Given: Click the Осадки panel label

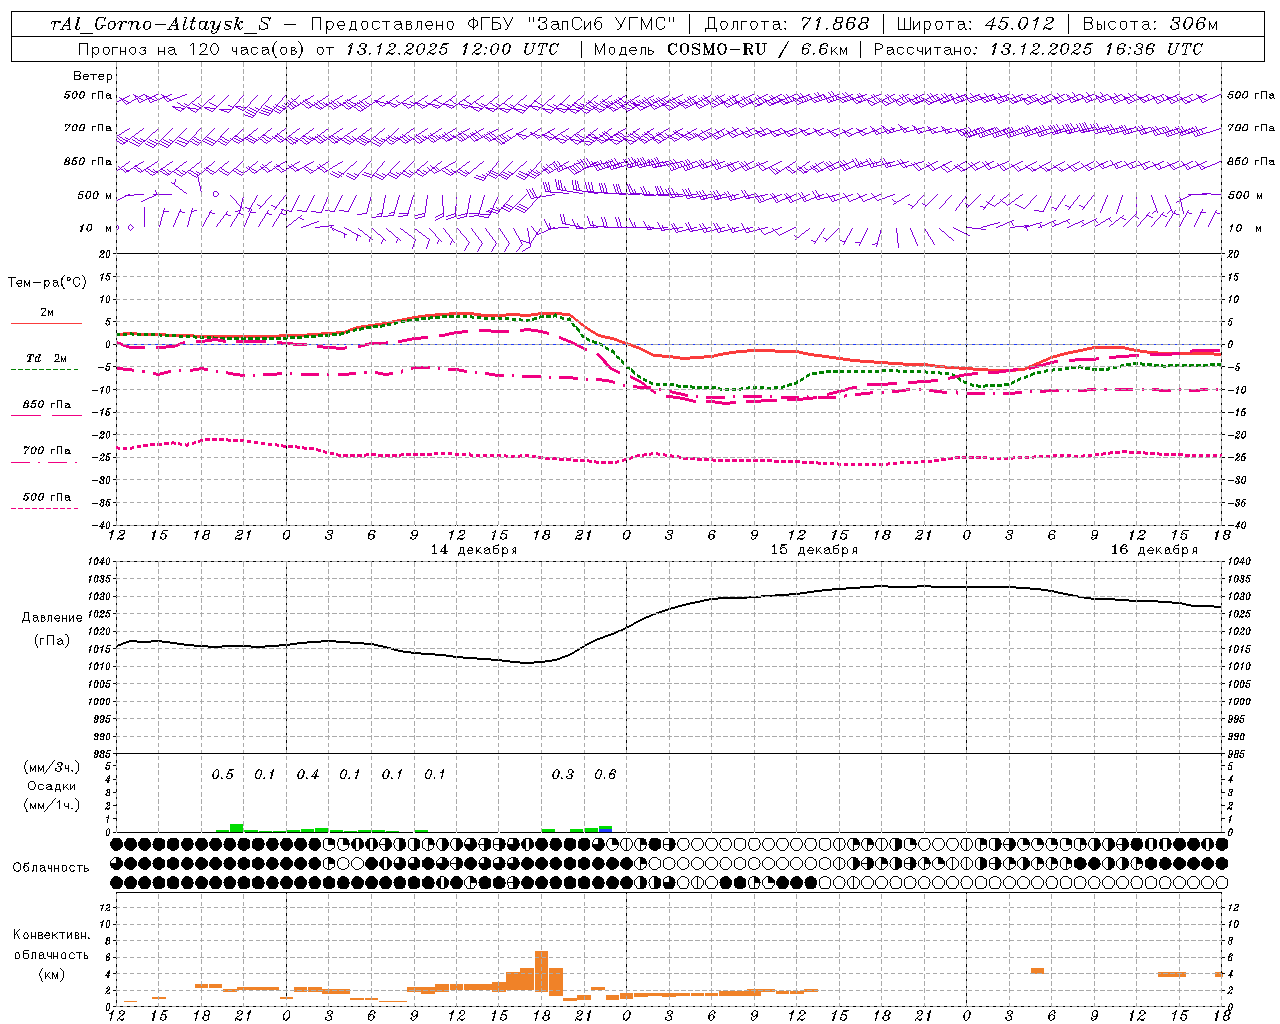Looking at the screenshot, I should [52, 786].
